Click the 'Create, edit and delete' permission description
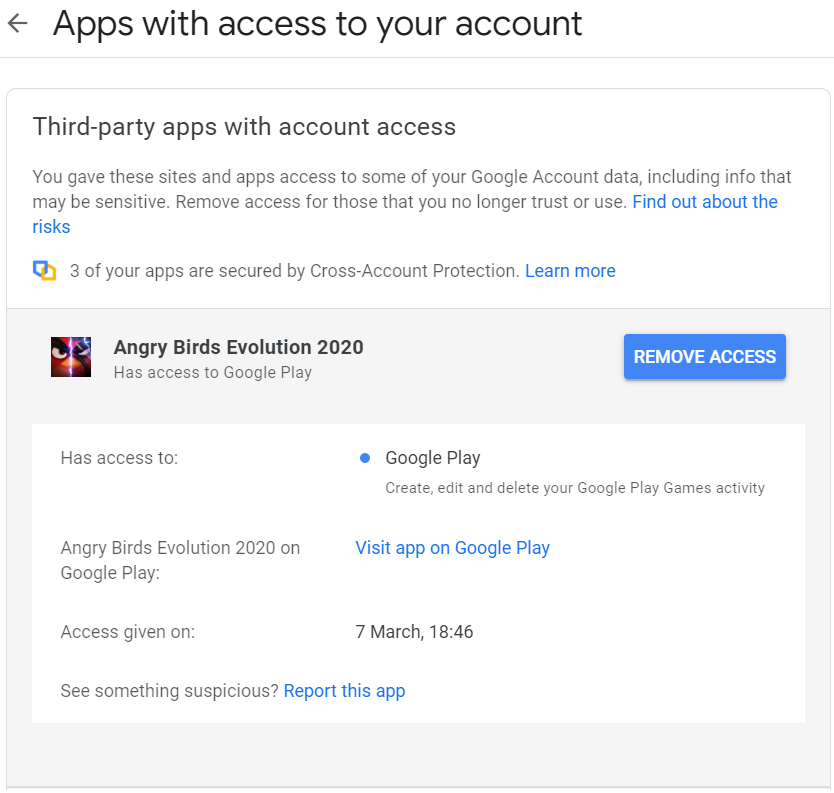The width and height of the screenshot is (834, 793). pos(575,488)
